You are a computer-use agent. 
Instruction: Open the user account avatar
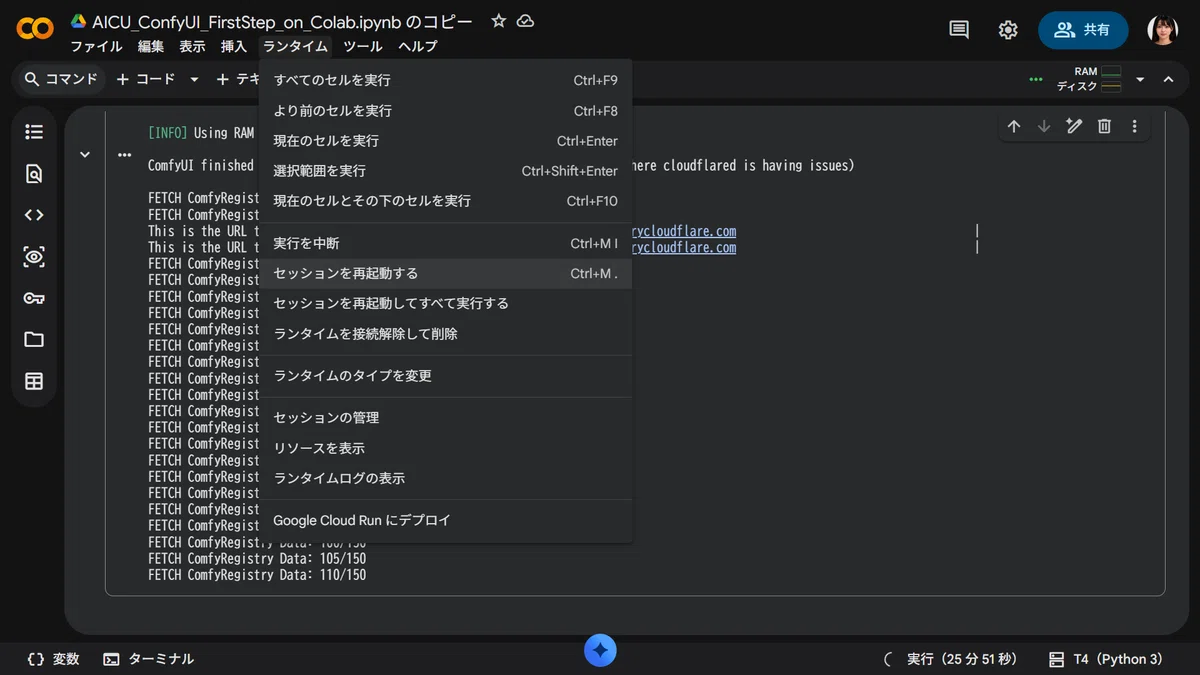pos(1162,30)
